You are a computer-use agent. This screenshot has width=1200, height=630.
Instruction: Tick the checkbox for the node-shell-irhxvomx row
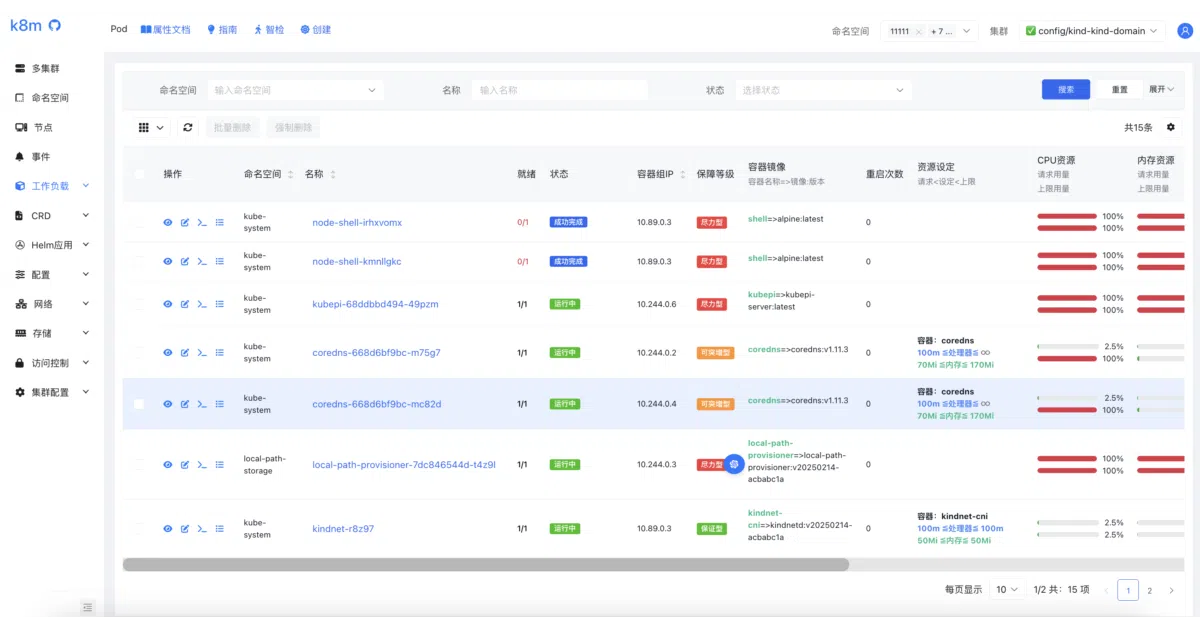point(139,222)
